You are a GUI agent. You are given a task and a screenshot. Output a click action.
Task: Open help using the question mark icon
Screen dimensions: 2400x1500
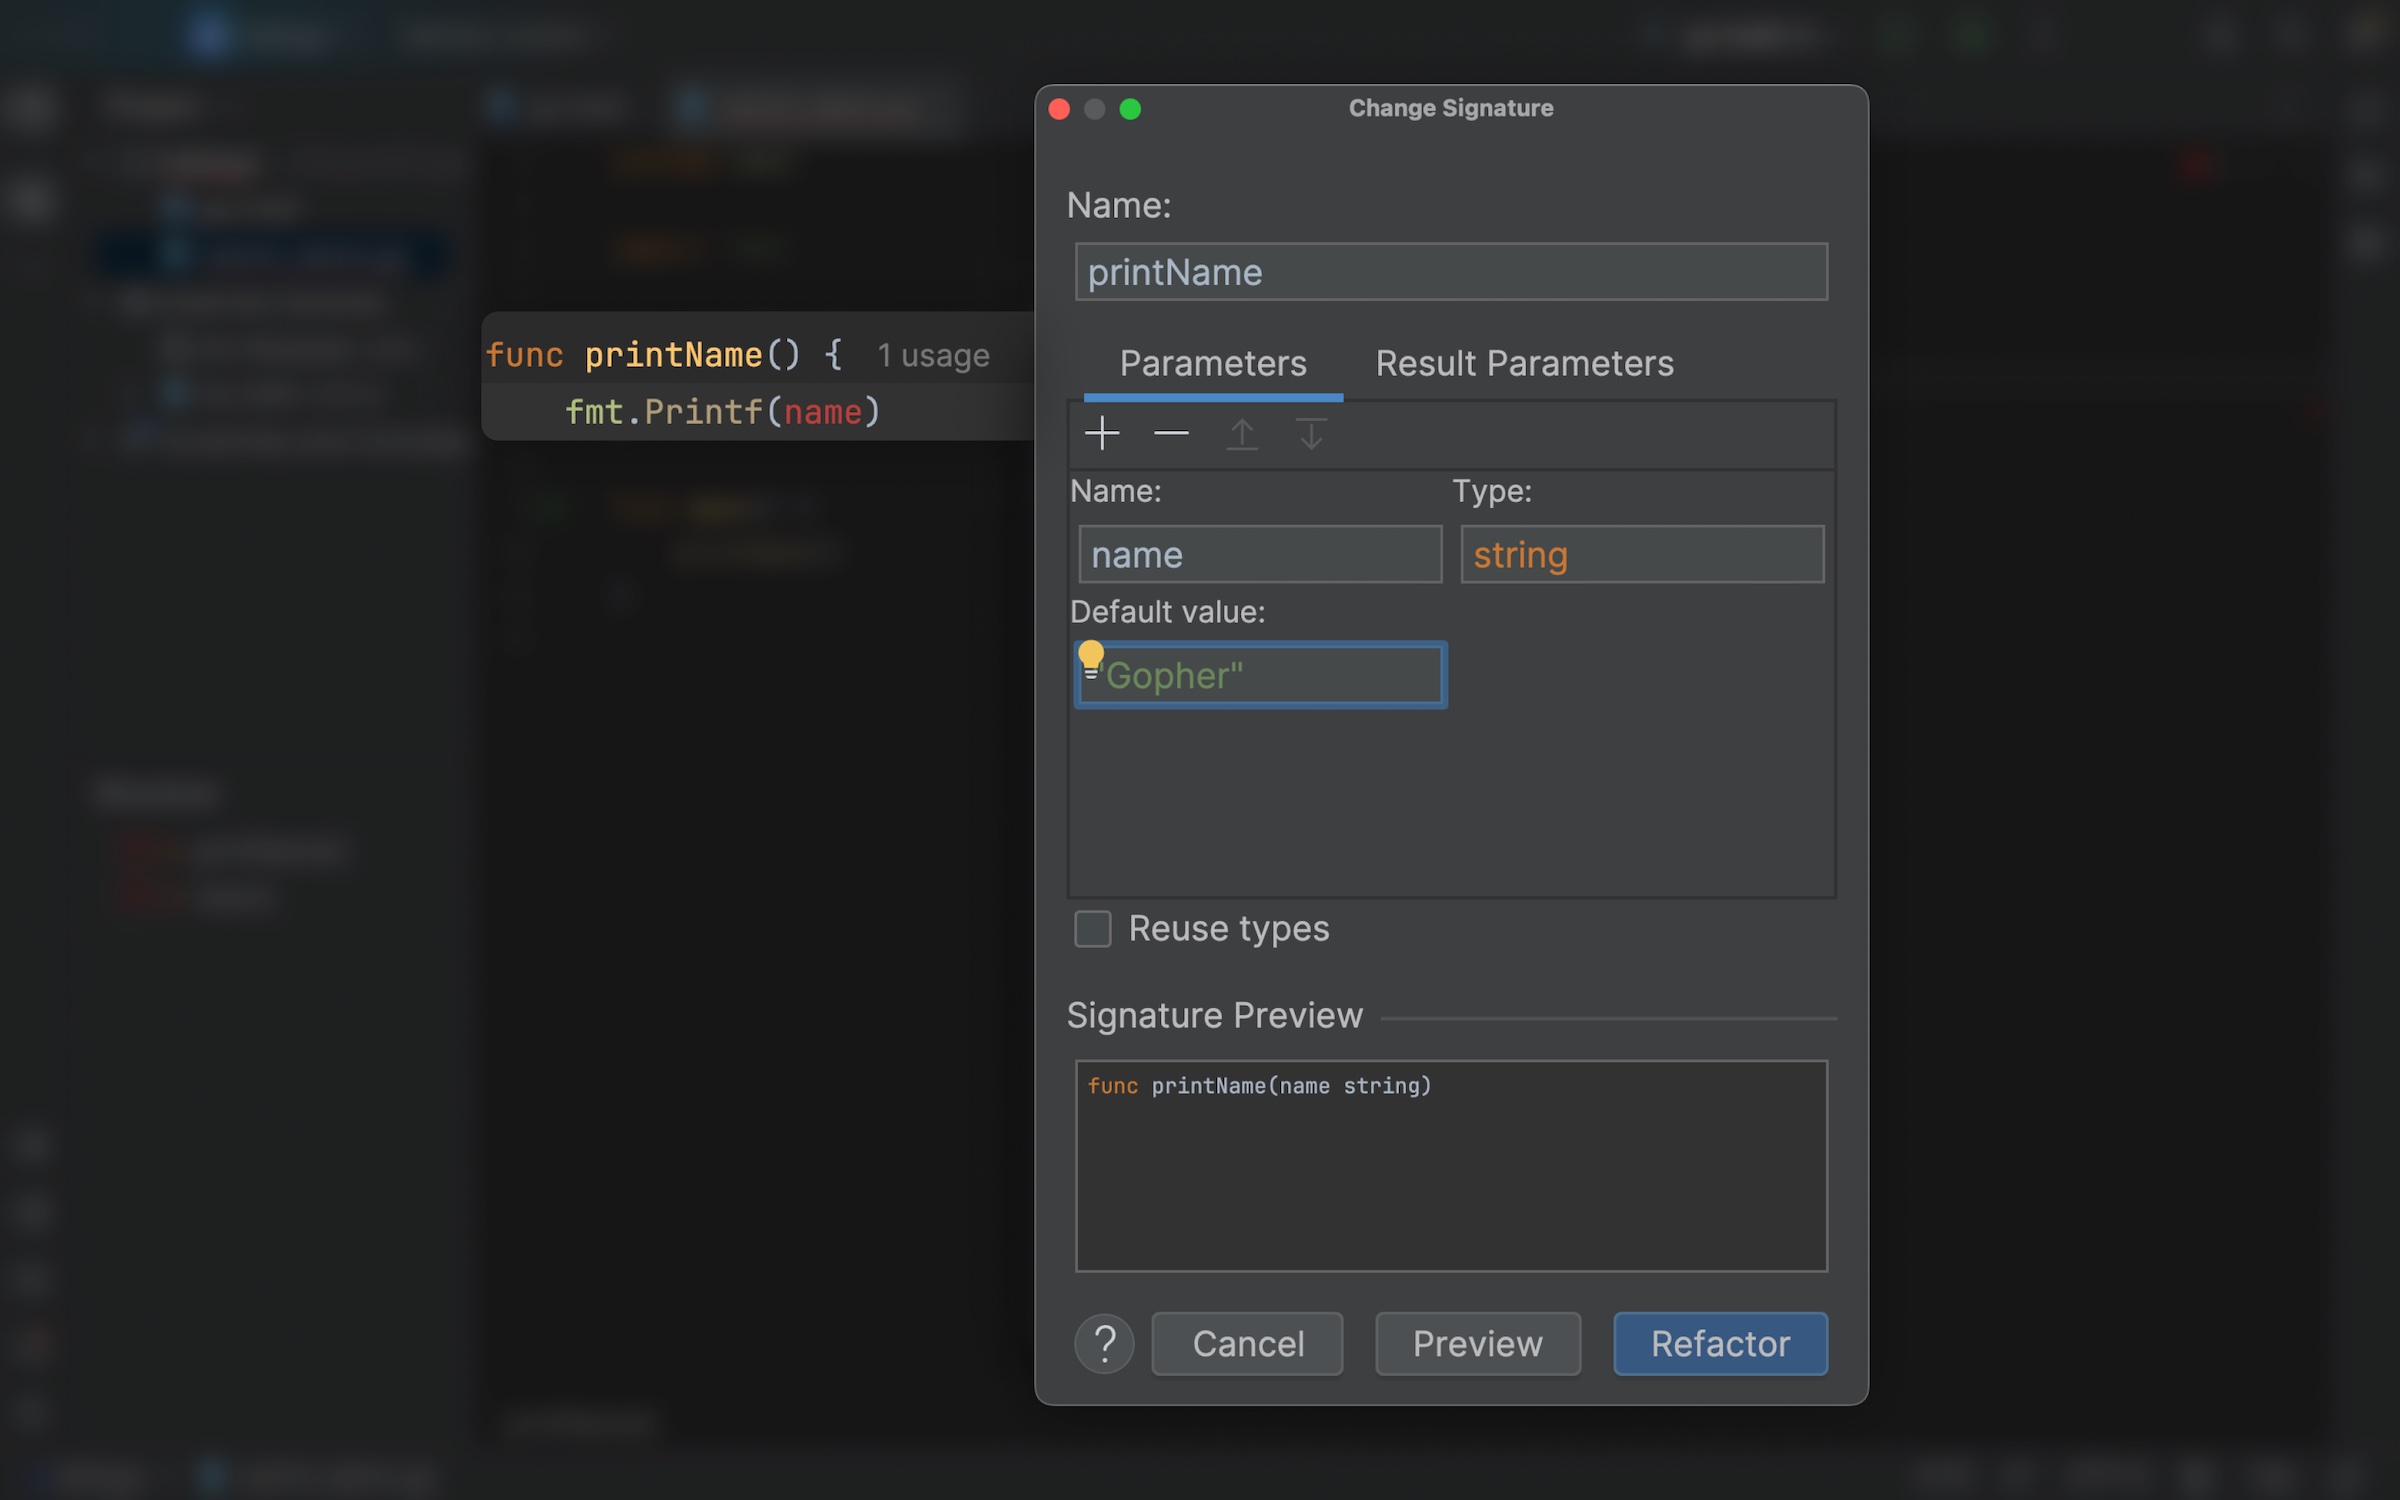tap(1104, 1343)
